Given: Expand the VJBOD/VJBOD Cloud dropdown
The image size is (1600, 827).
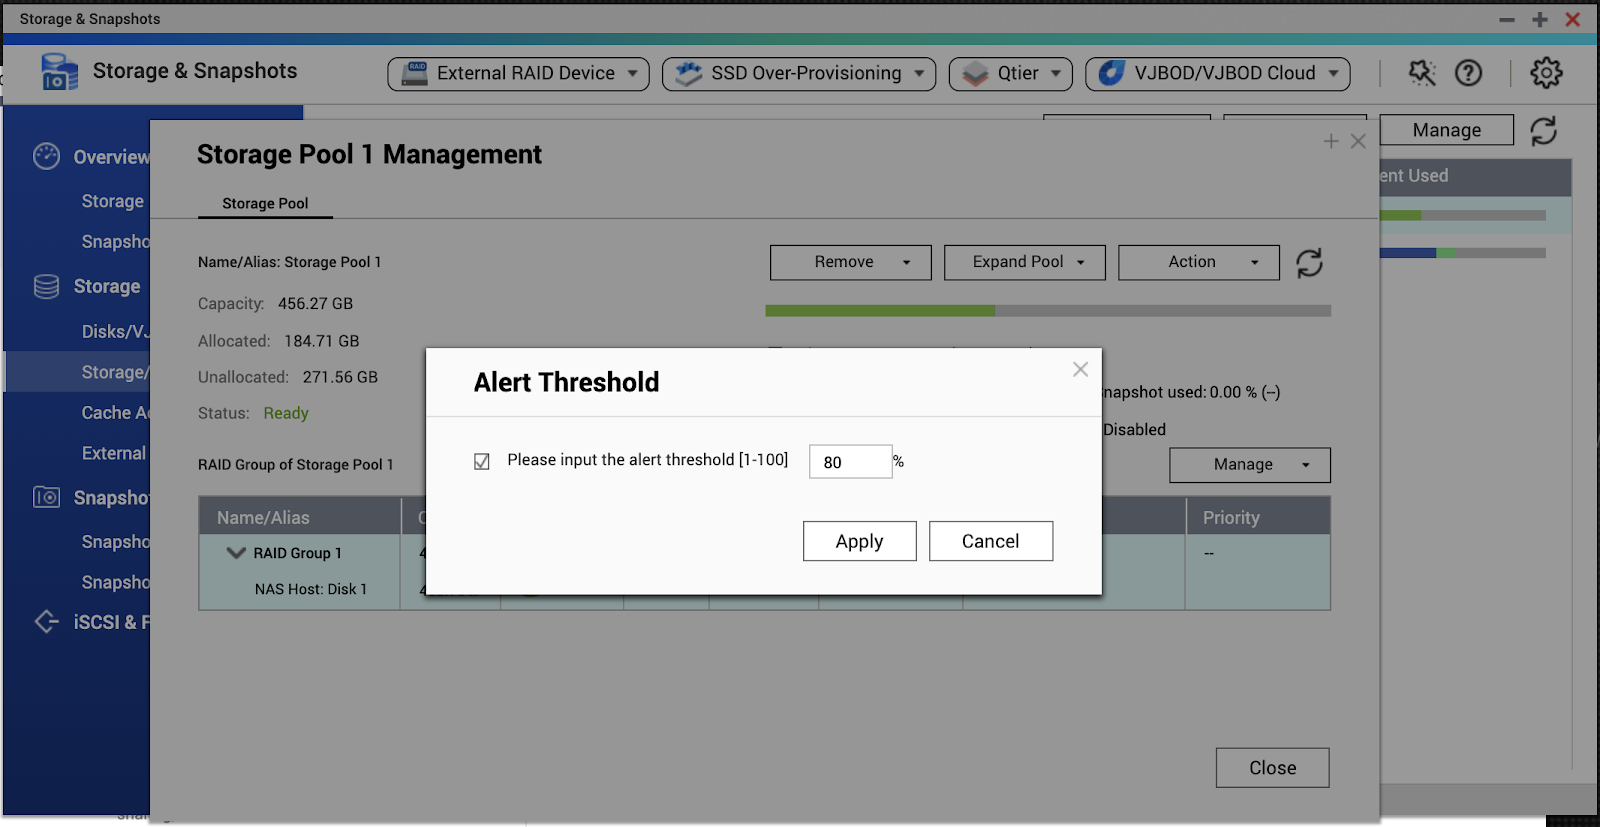Looking at the screenshot, I should click(x=1217, y=74).
